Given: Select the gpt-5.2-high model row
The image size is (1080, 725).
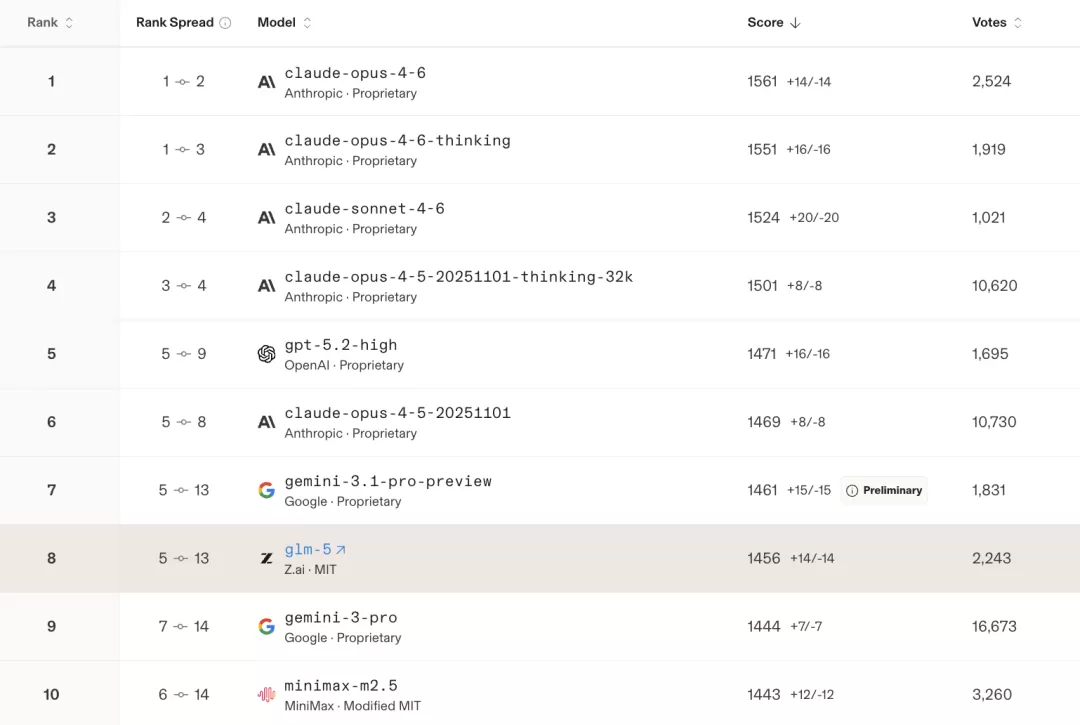Looking at the screenshot, I should tap(540, 354).
